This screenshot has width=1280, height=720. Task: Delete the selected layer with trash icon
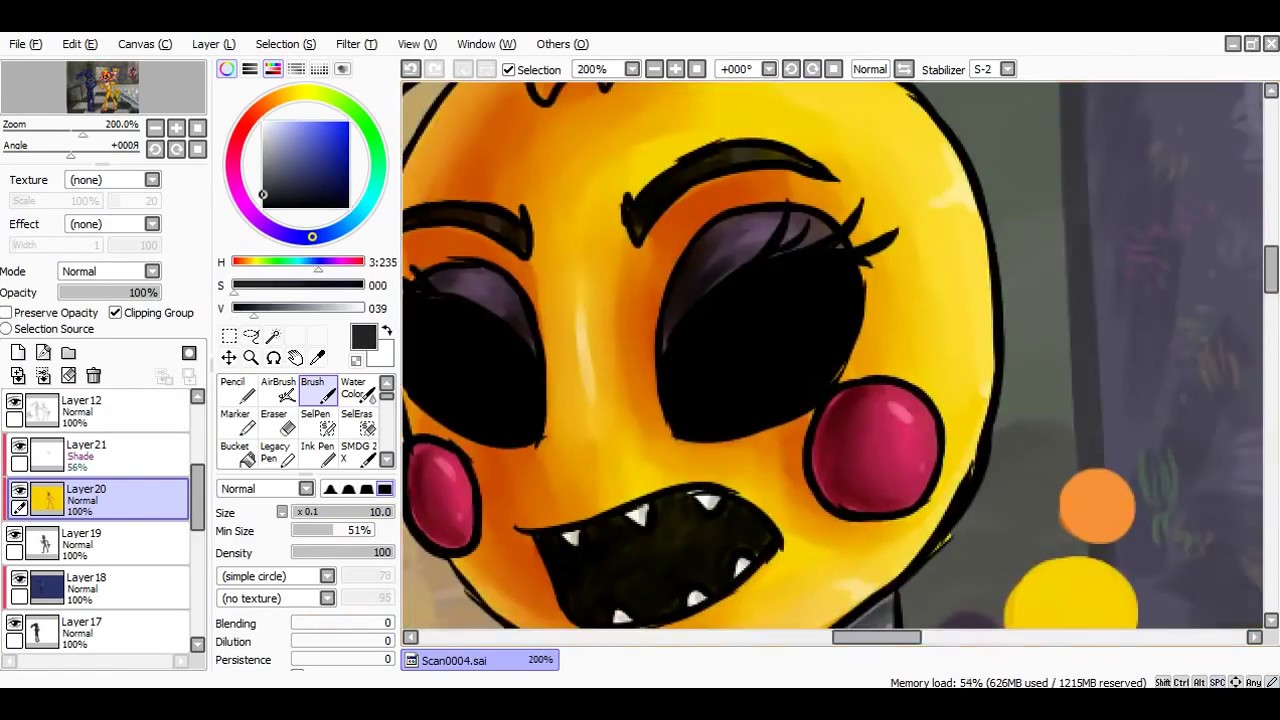pos(93,375)
